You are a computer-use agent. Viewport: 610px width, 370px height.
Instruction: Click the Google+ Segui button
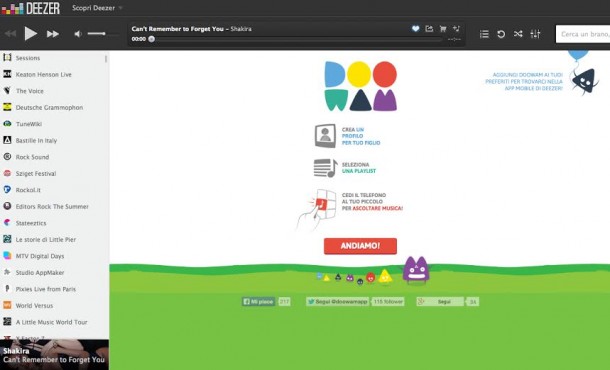[440, 302]
